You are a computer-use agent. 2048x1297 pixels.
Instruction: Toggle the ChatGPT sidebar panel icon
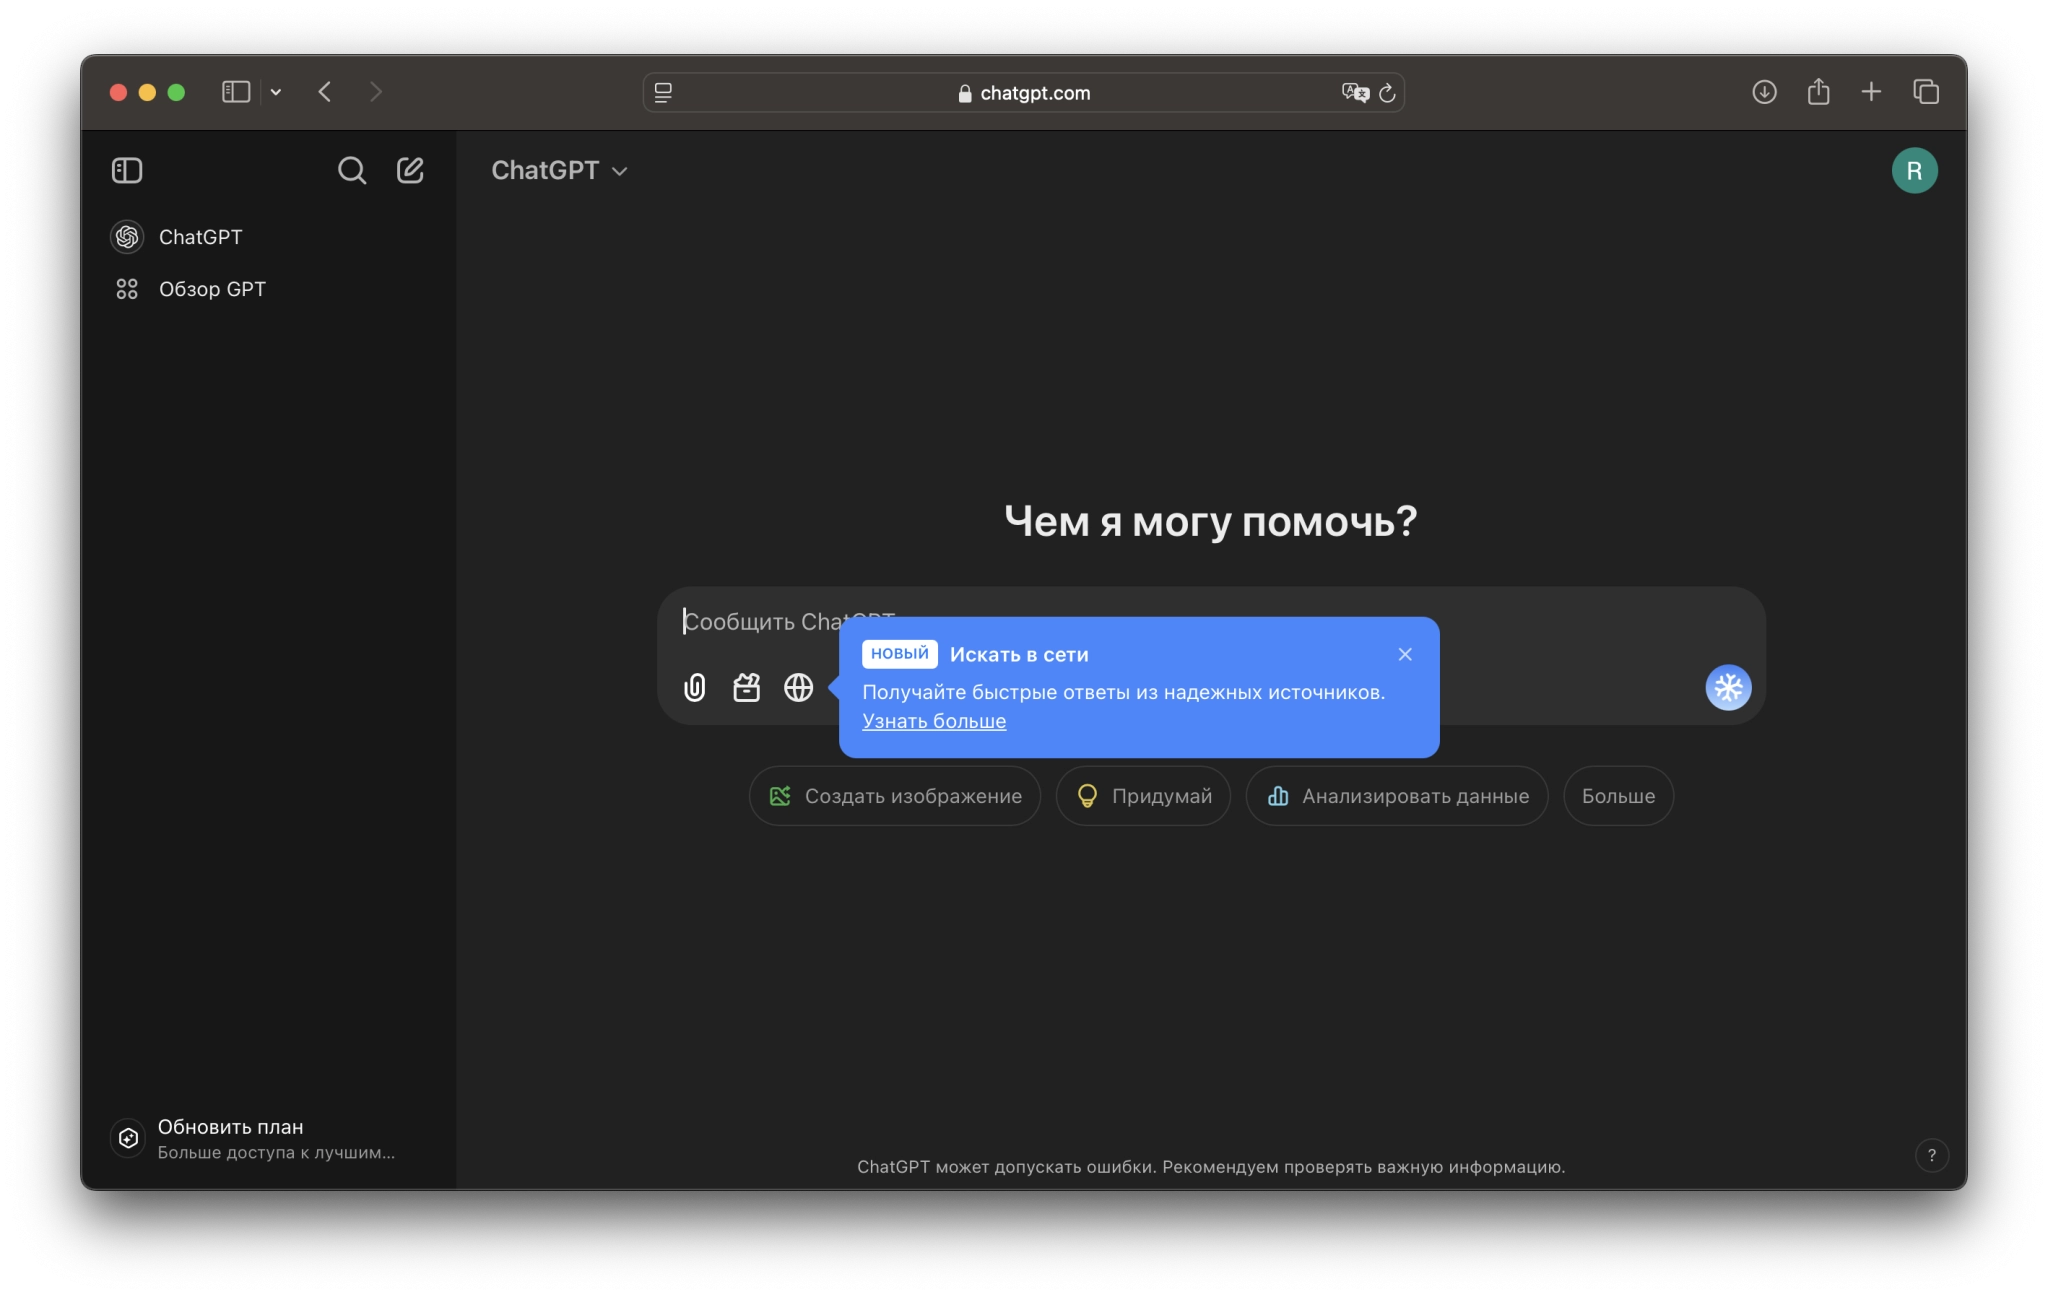tap(127, 171)
